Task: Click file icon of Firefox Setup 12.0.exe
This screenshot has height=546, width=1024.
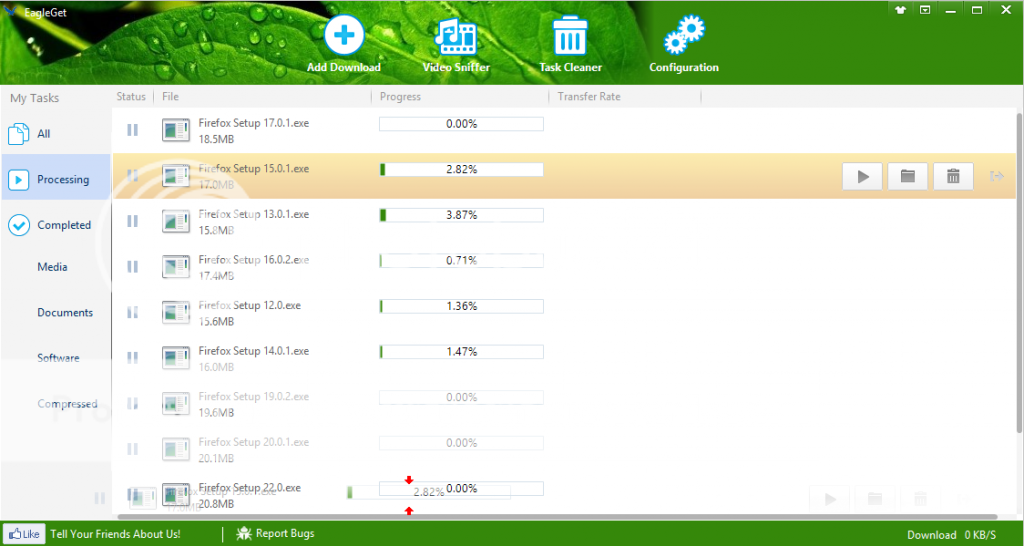Action: click(176, 312)
